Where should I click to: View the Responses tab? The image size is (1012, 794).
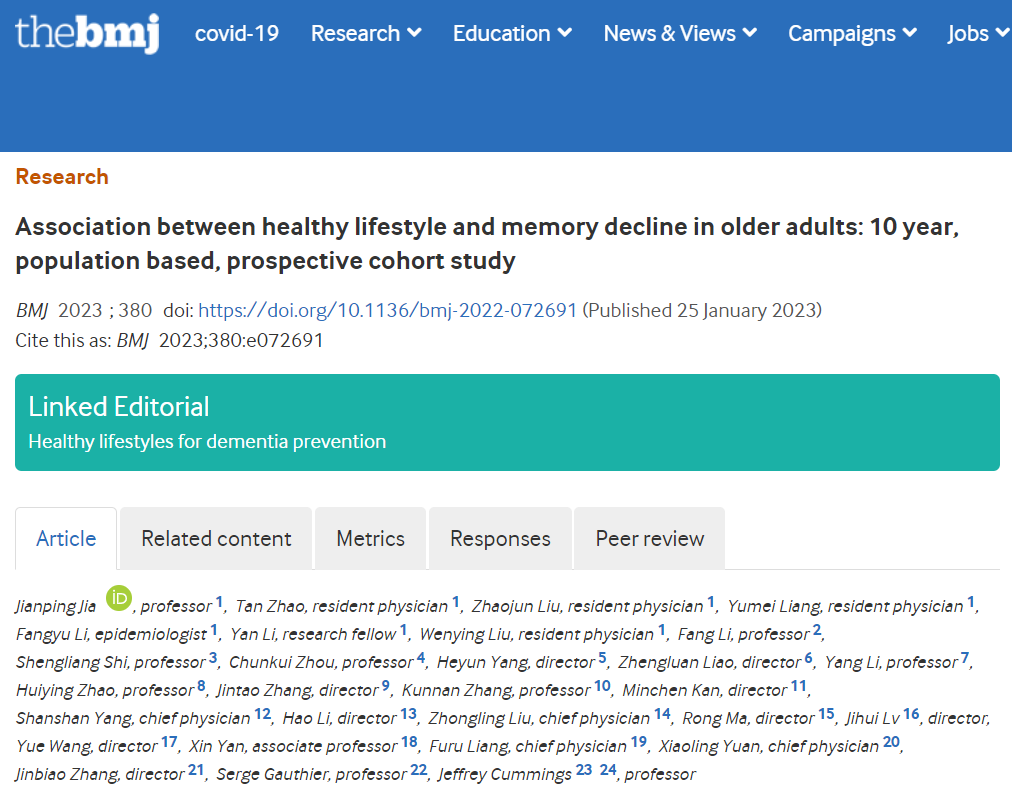click(x=500, y=539)
